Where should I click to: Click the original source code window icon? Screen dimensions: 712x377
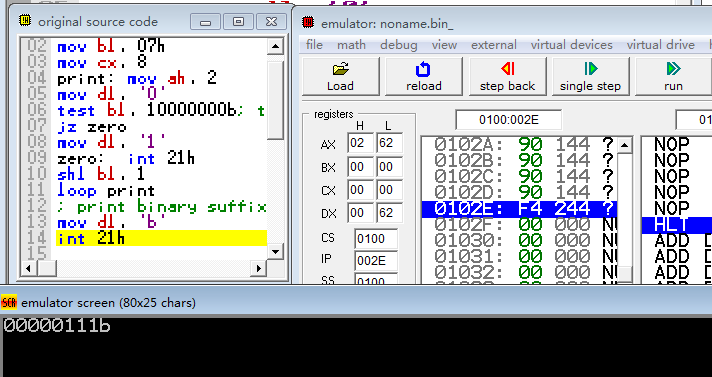(25, 20)
